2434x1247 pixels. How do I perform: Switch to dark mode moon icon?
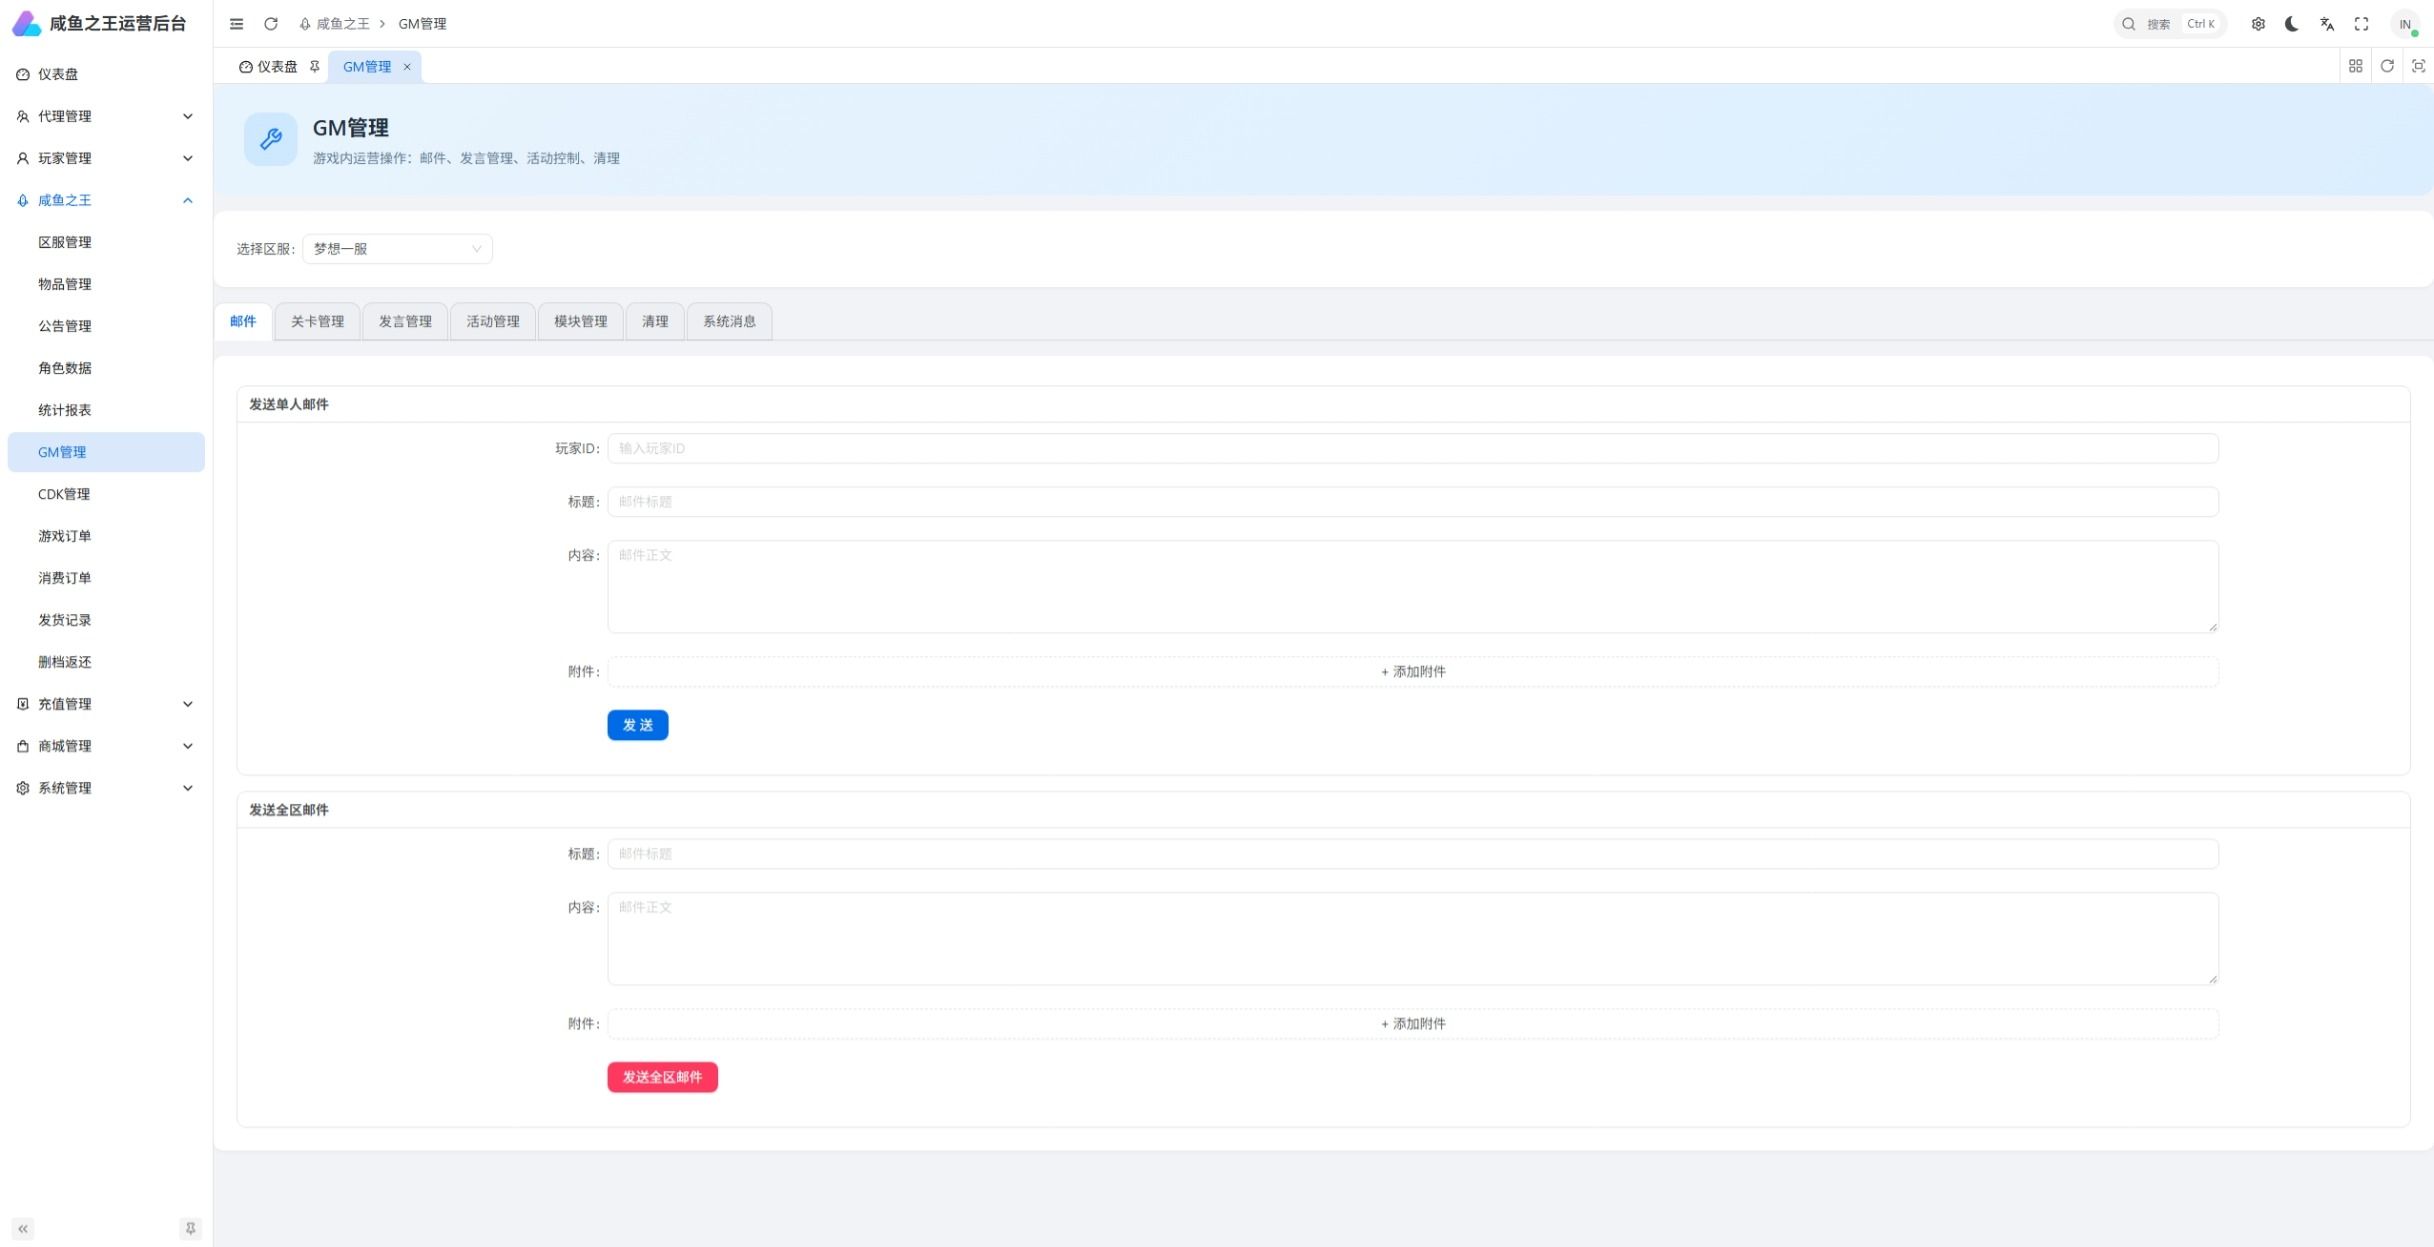[2292, 24]
